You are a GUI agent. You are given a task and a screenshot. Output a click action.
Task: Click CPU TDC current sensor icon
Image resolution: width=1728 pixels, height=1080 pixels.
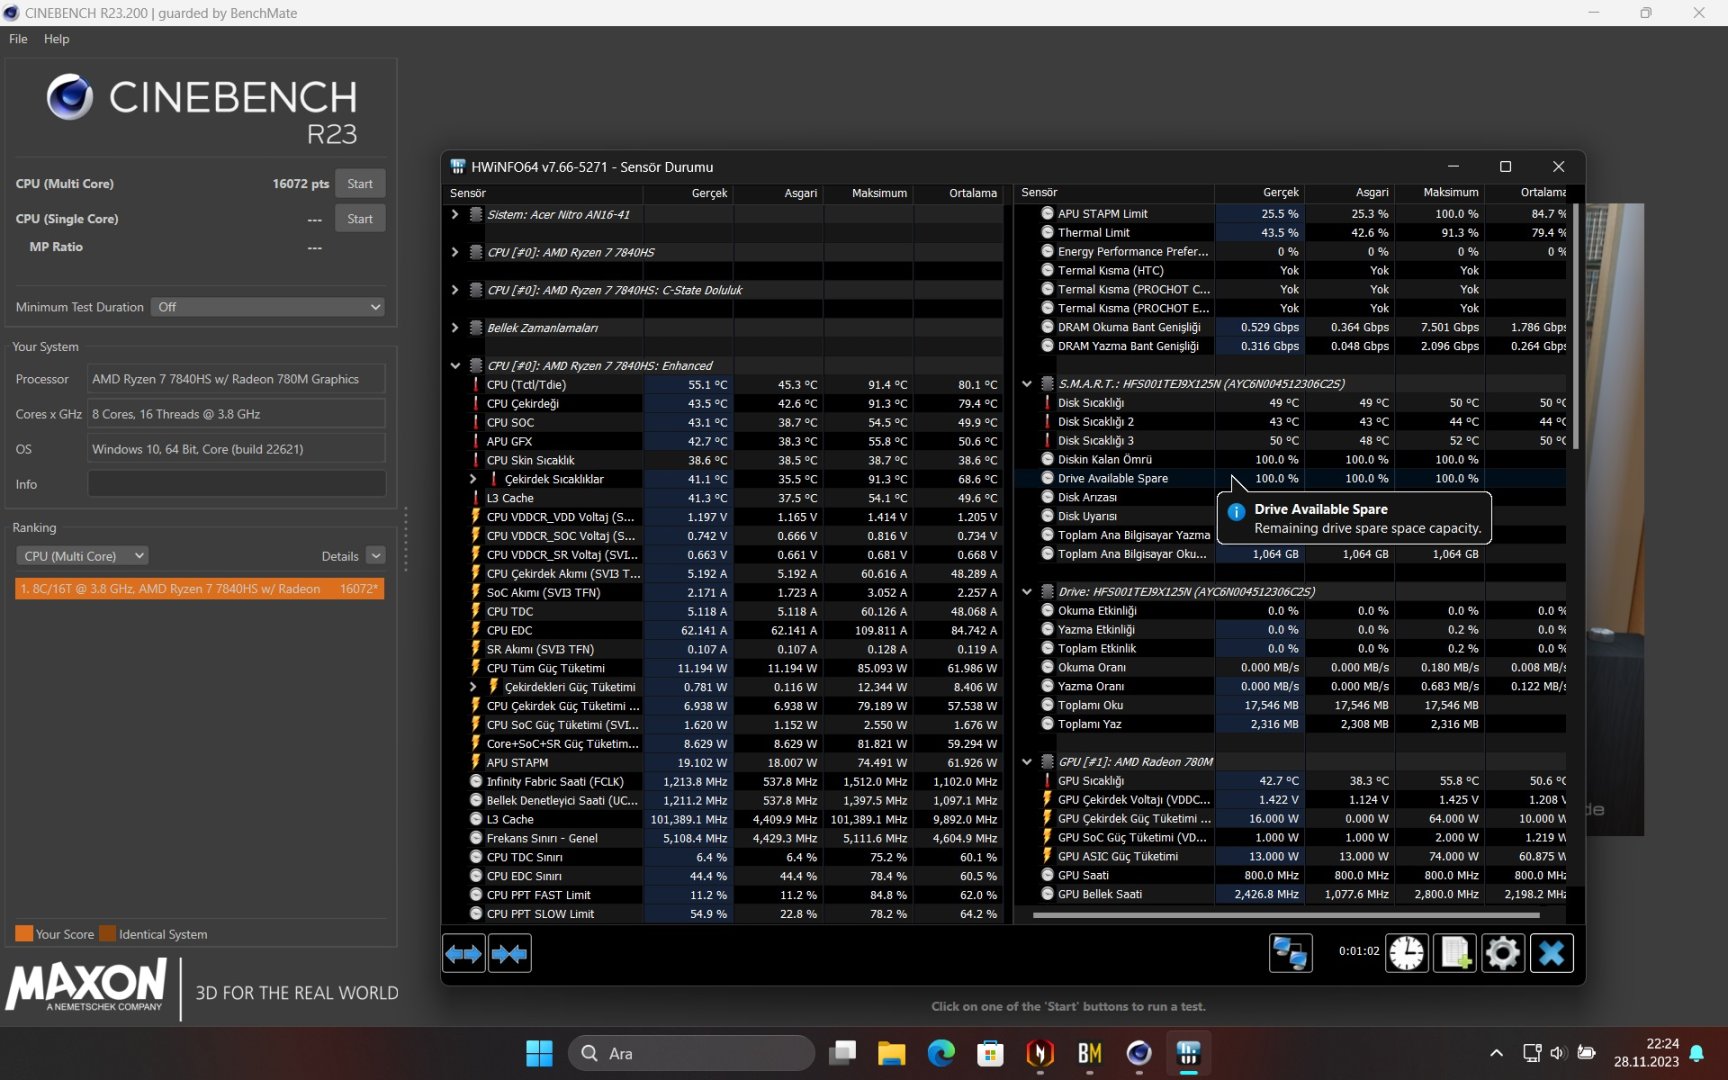[476, 611]
